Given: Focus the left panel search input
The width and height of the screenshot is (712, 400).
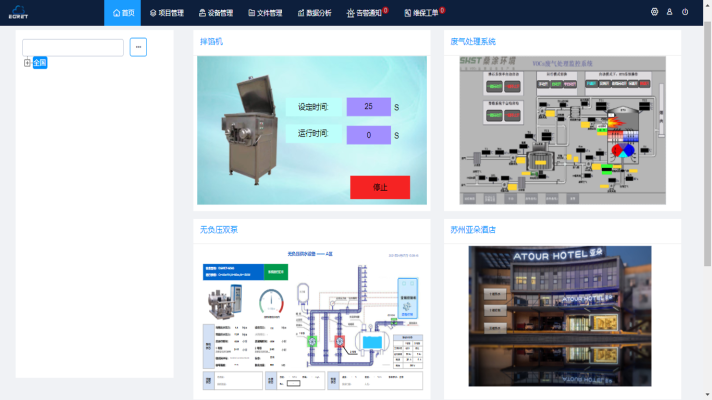Looking at the screenshot, I should (x=73, y=47).
